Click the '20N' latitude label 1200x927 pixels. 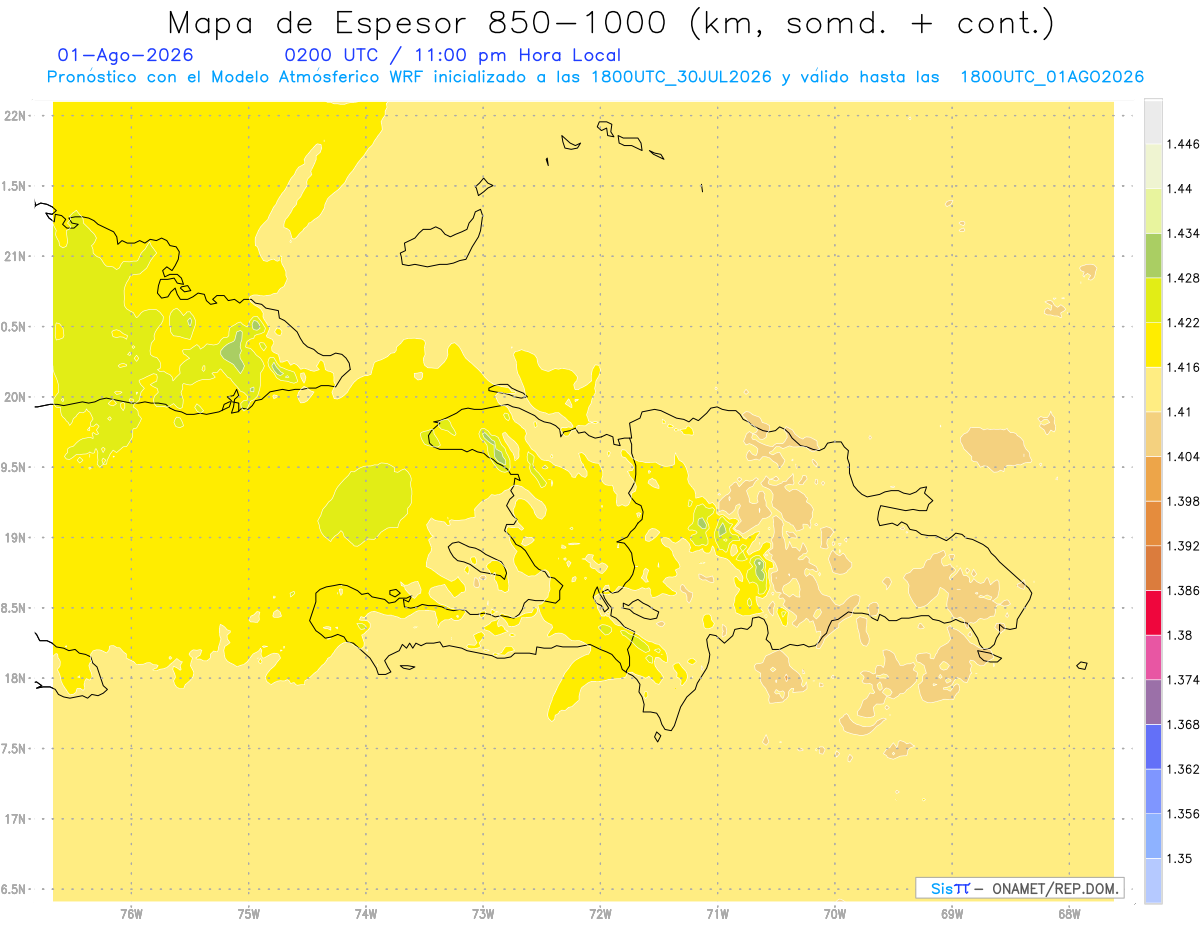[15, 397]
